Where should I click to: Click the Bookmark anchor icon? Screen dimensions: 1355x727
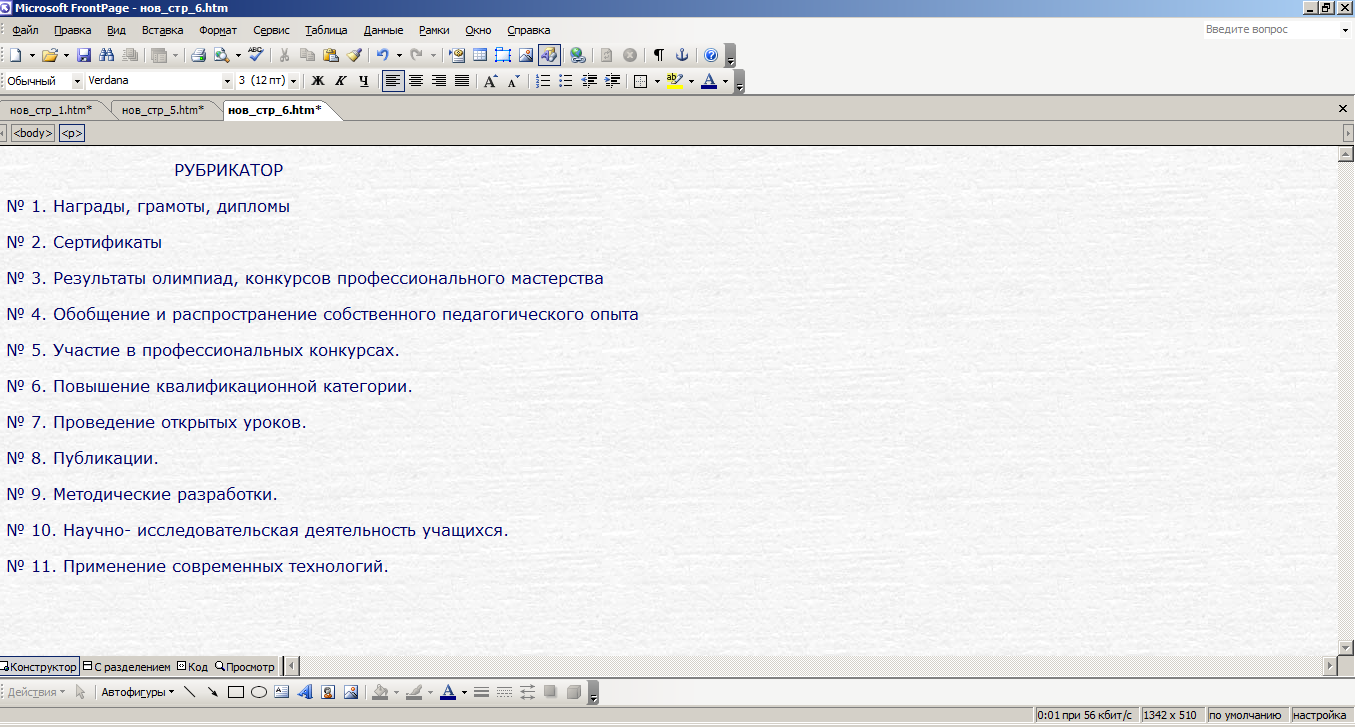(x=681, y=56)
